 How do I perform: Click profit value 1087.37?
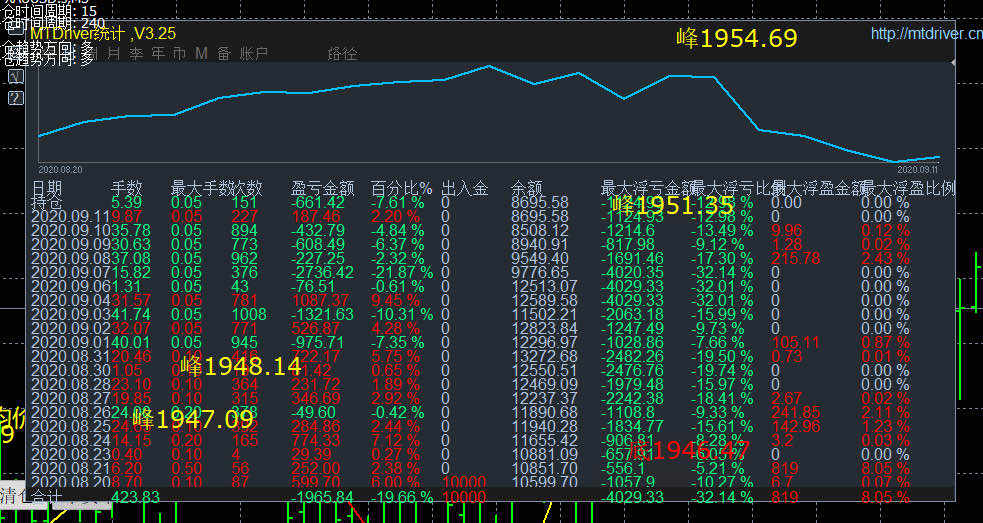[320, 300]
